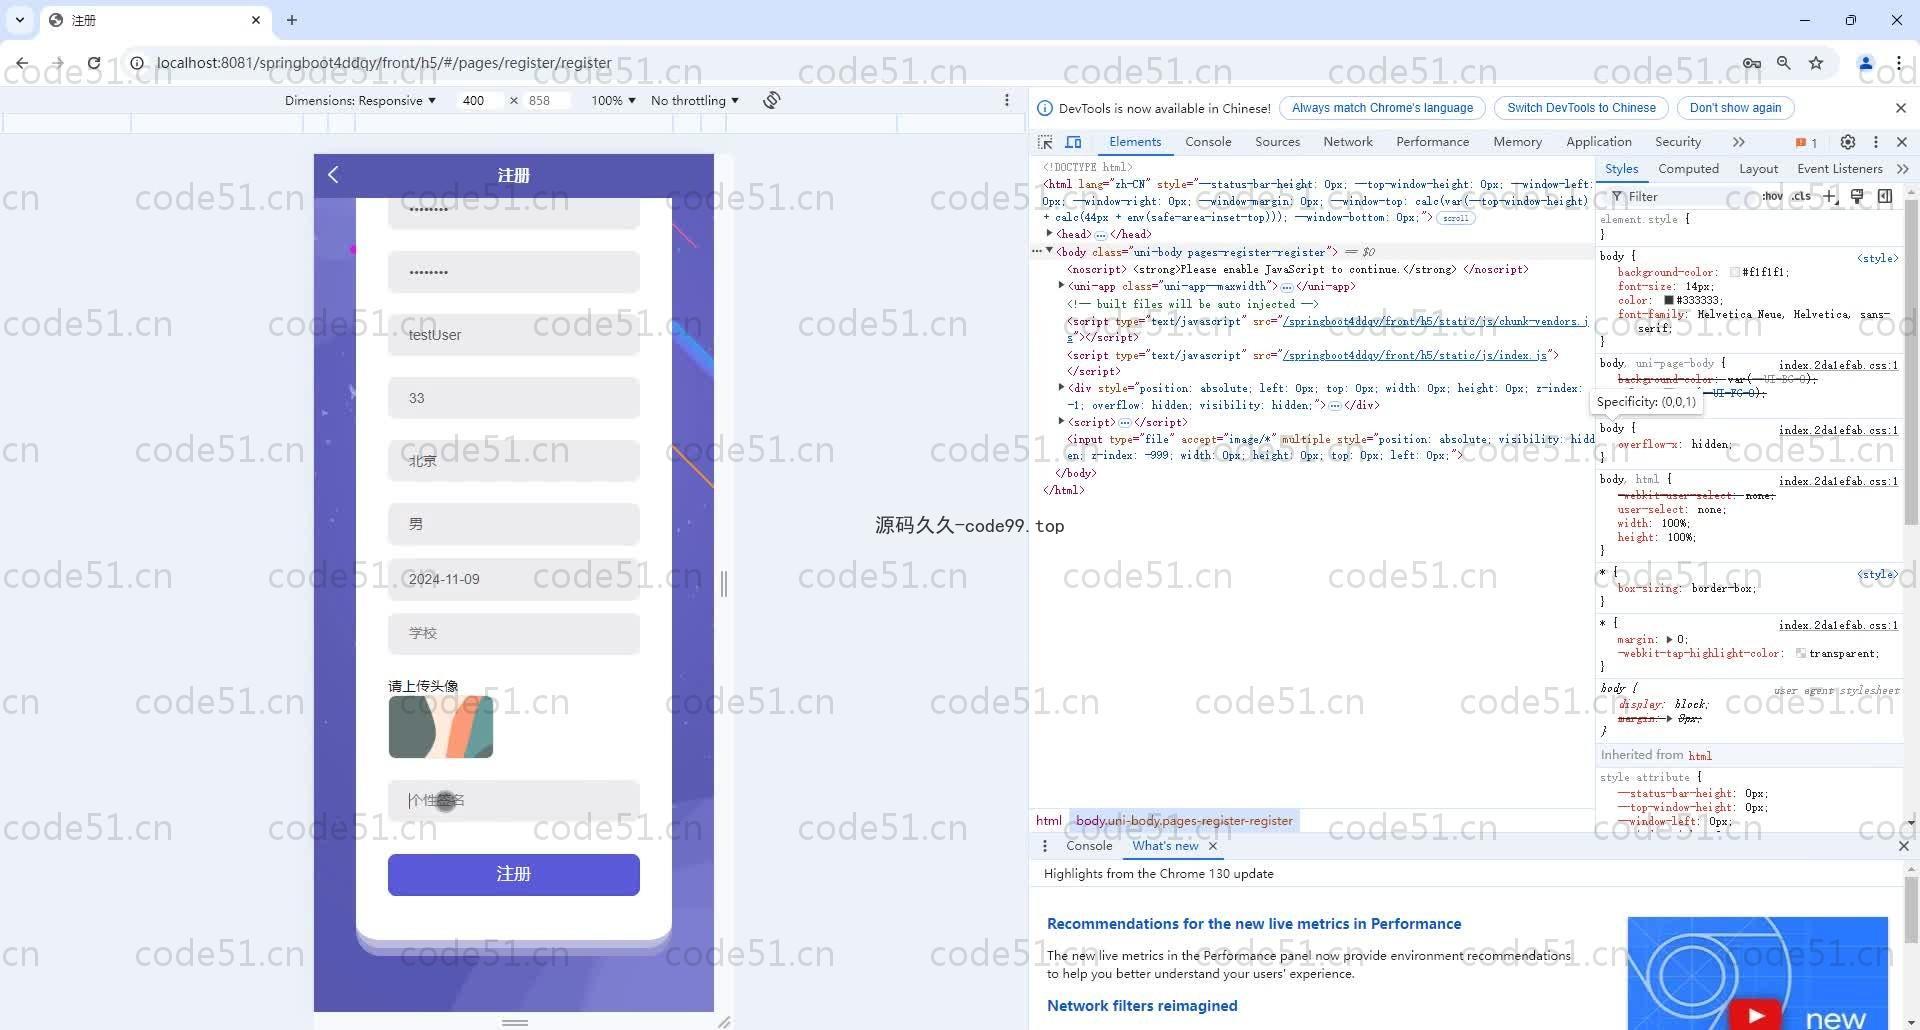Show the issues counter badge
Viewport: 1920px width, 1030px height.
(x=1806, y=142)
